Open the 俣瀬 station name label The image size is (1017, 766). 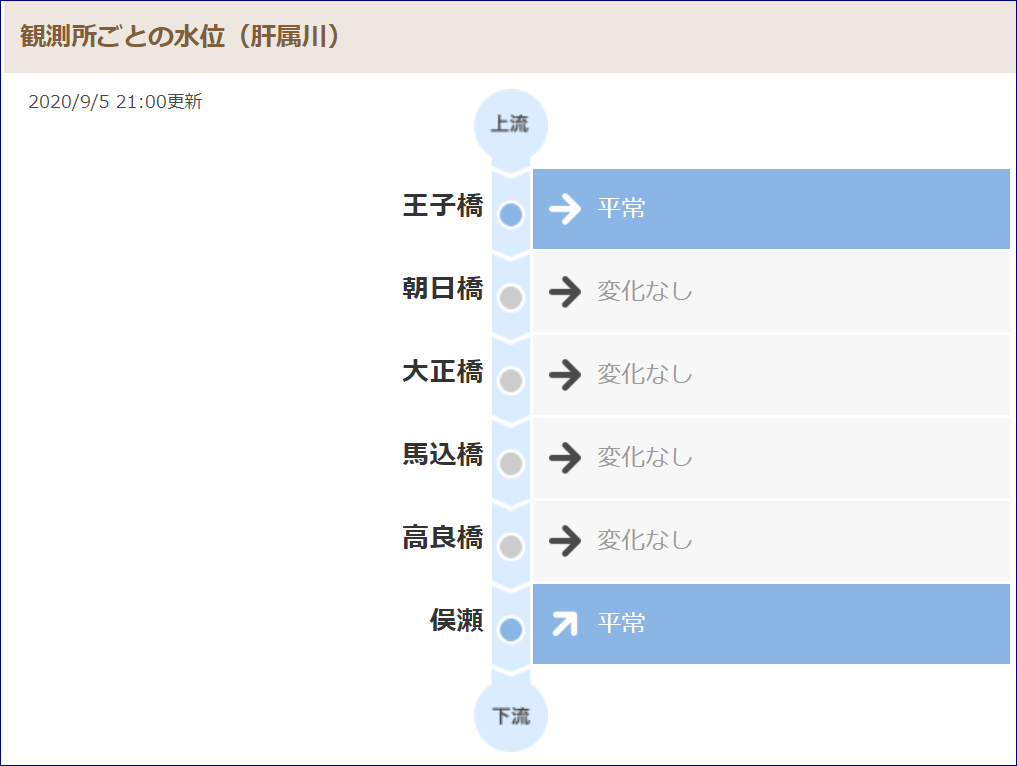pyautogui.click(x=457, y=621)
